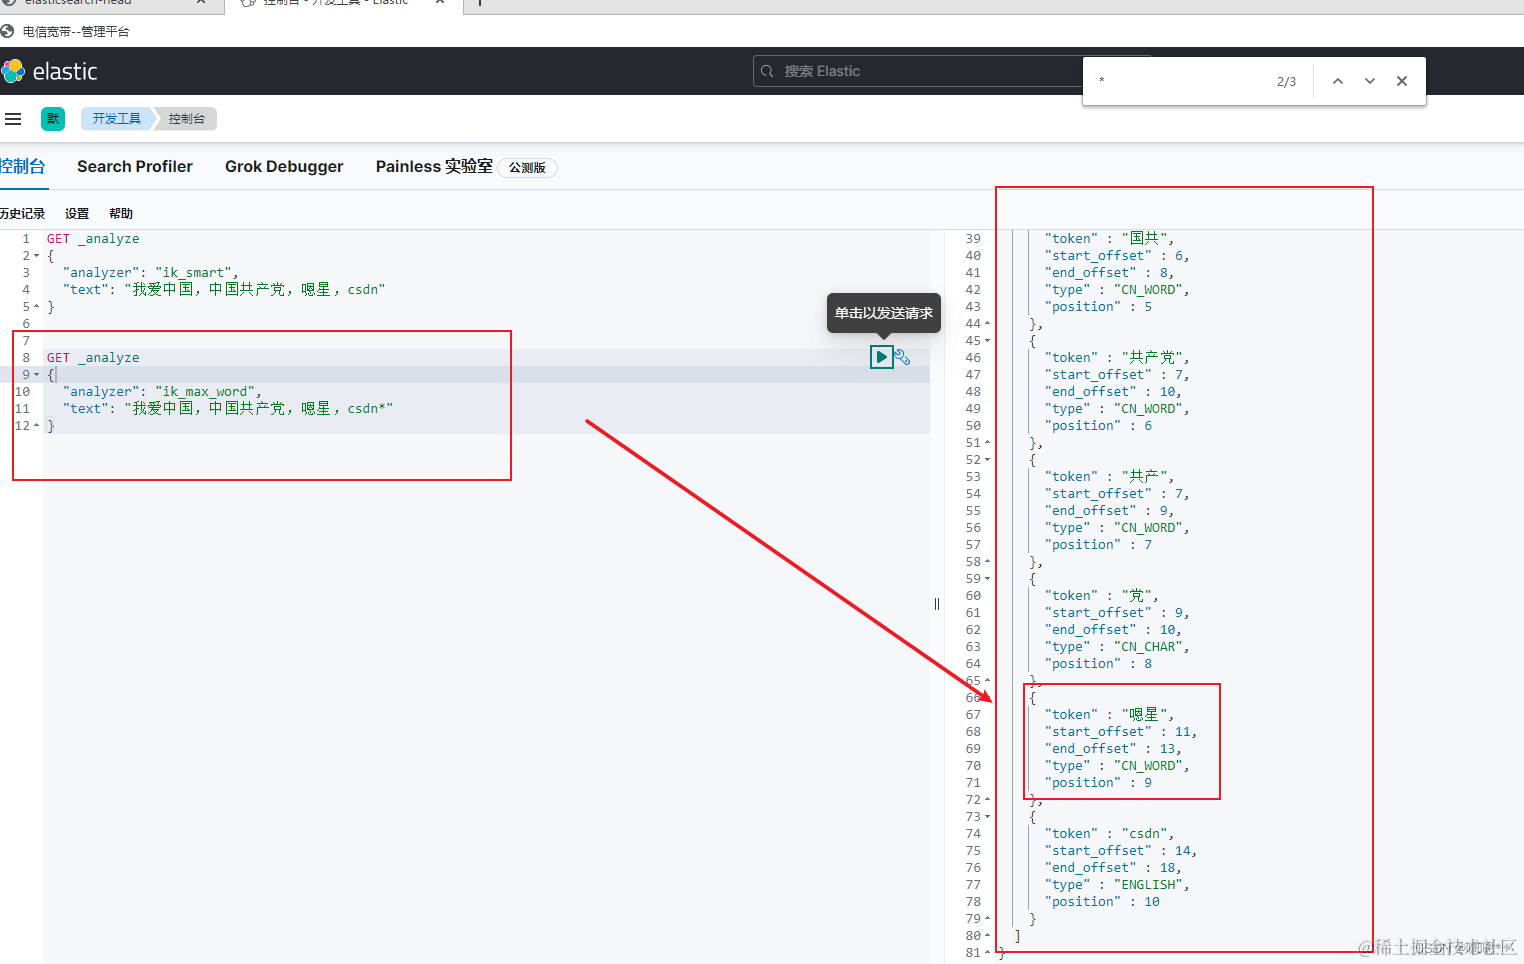Click the "token" : "国共" output line

tap(1109, 239)
